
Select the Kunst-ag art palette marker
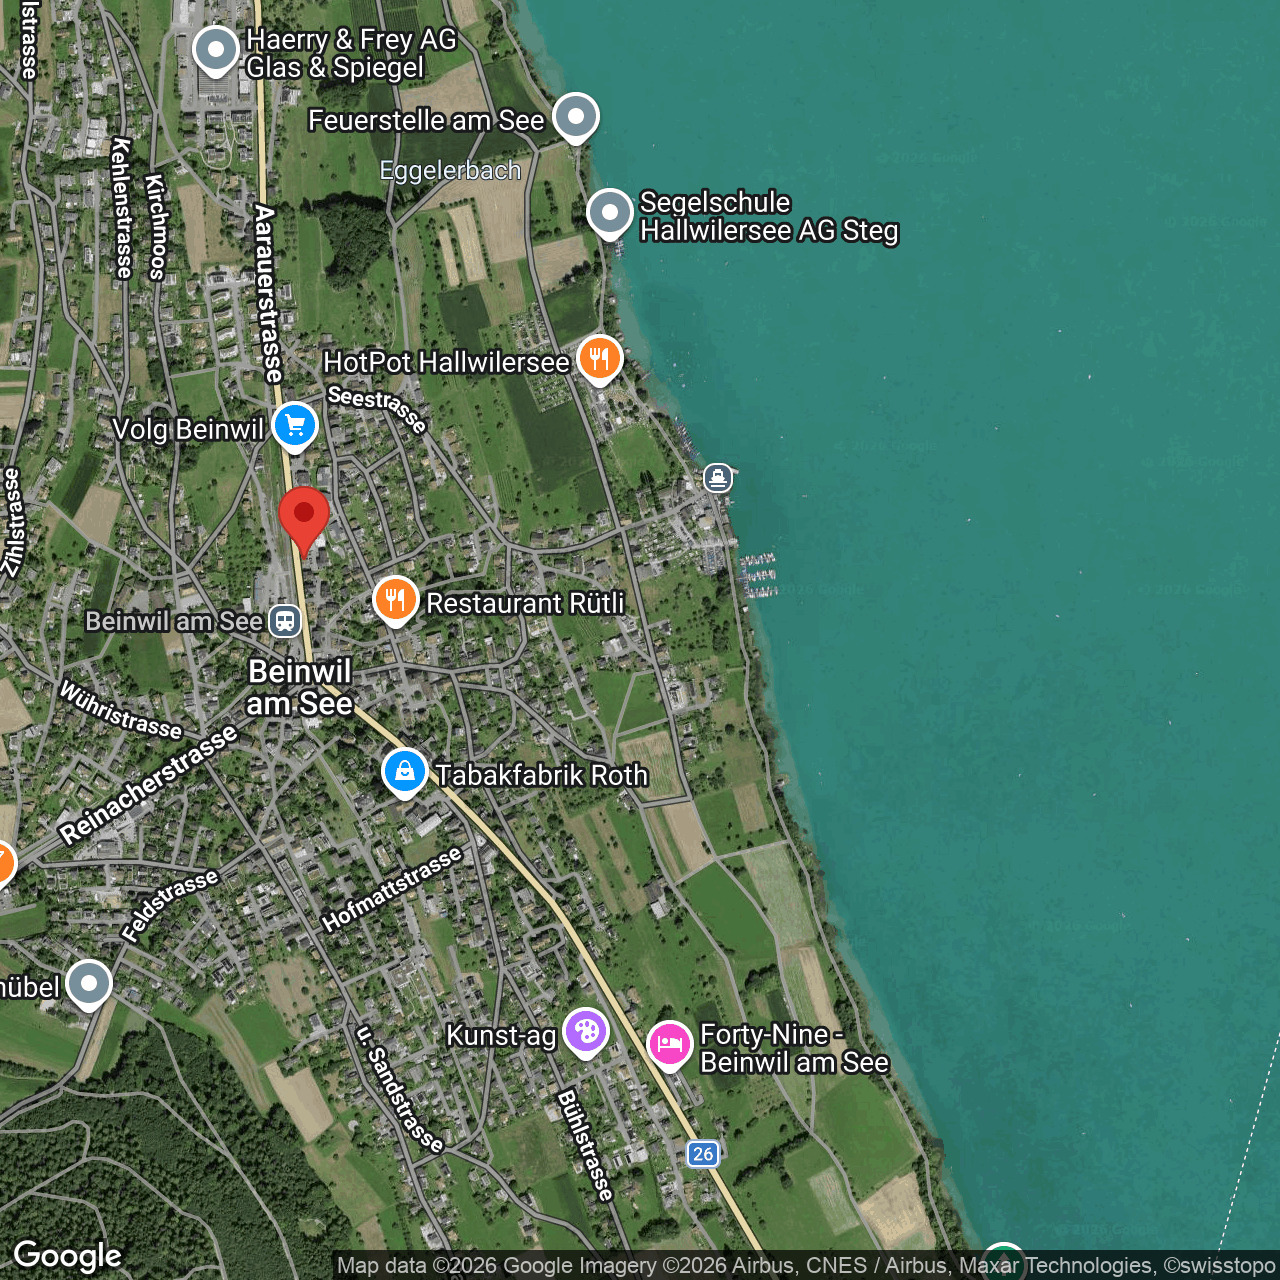click(585, 1031)
